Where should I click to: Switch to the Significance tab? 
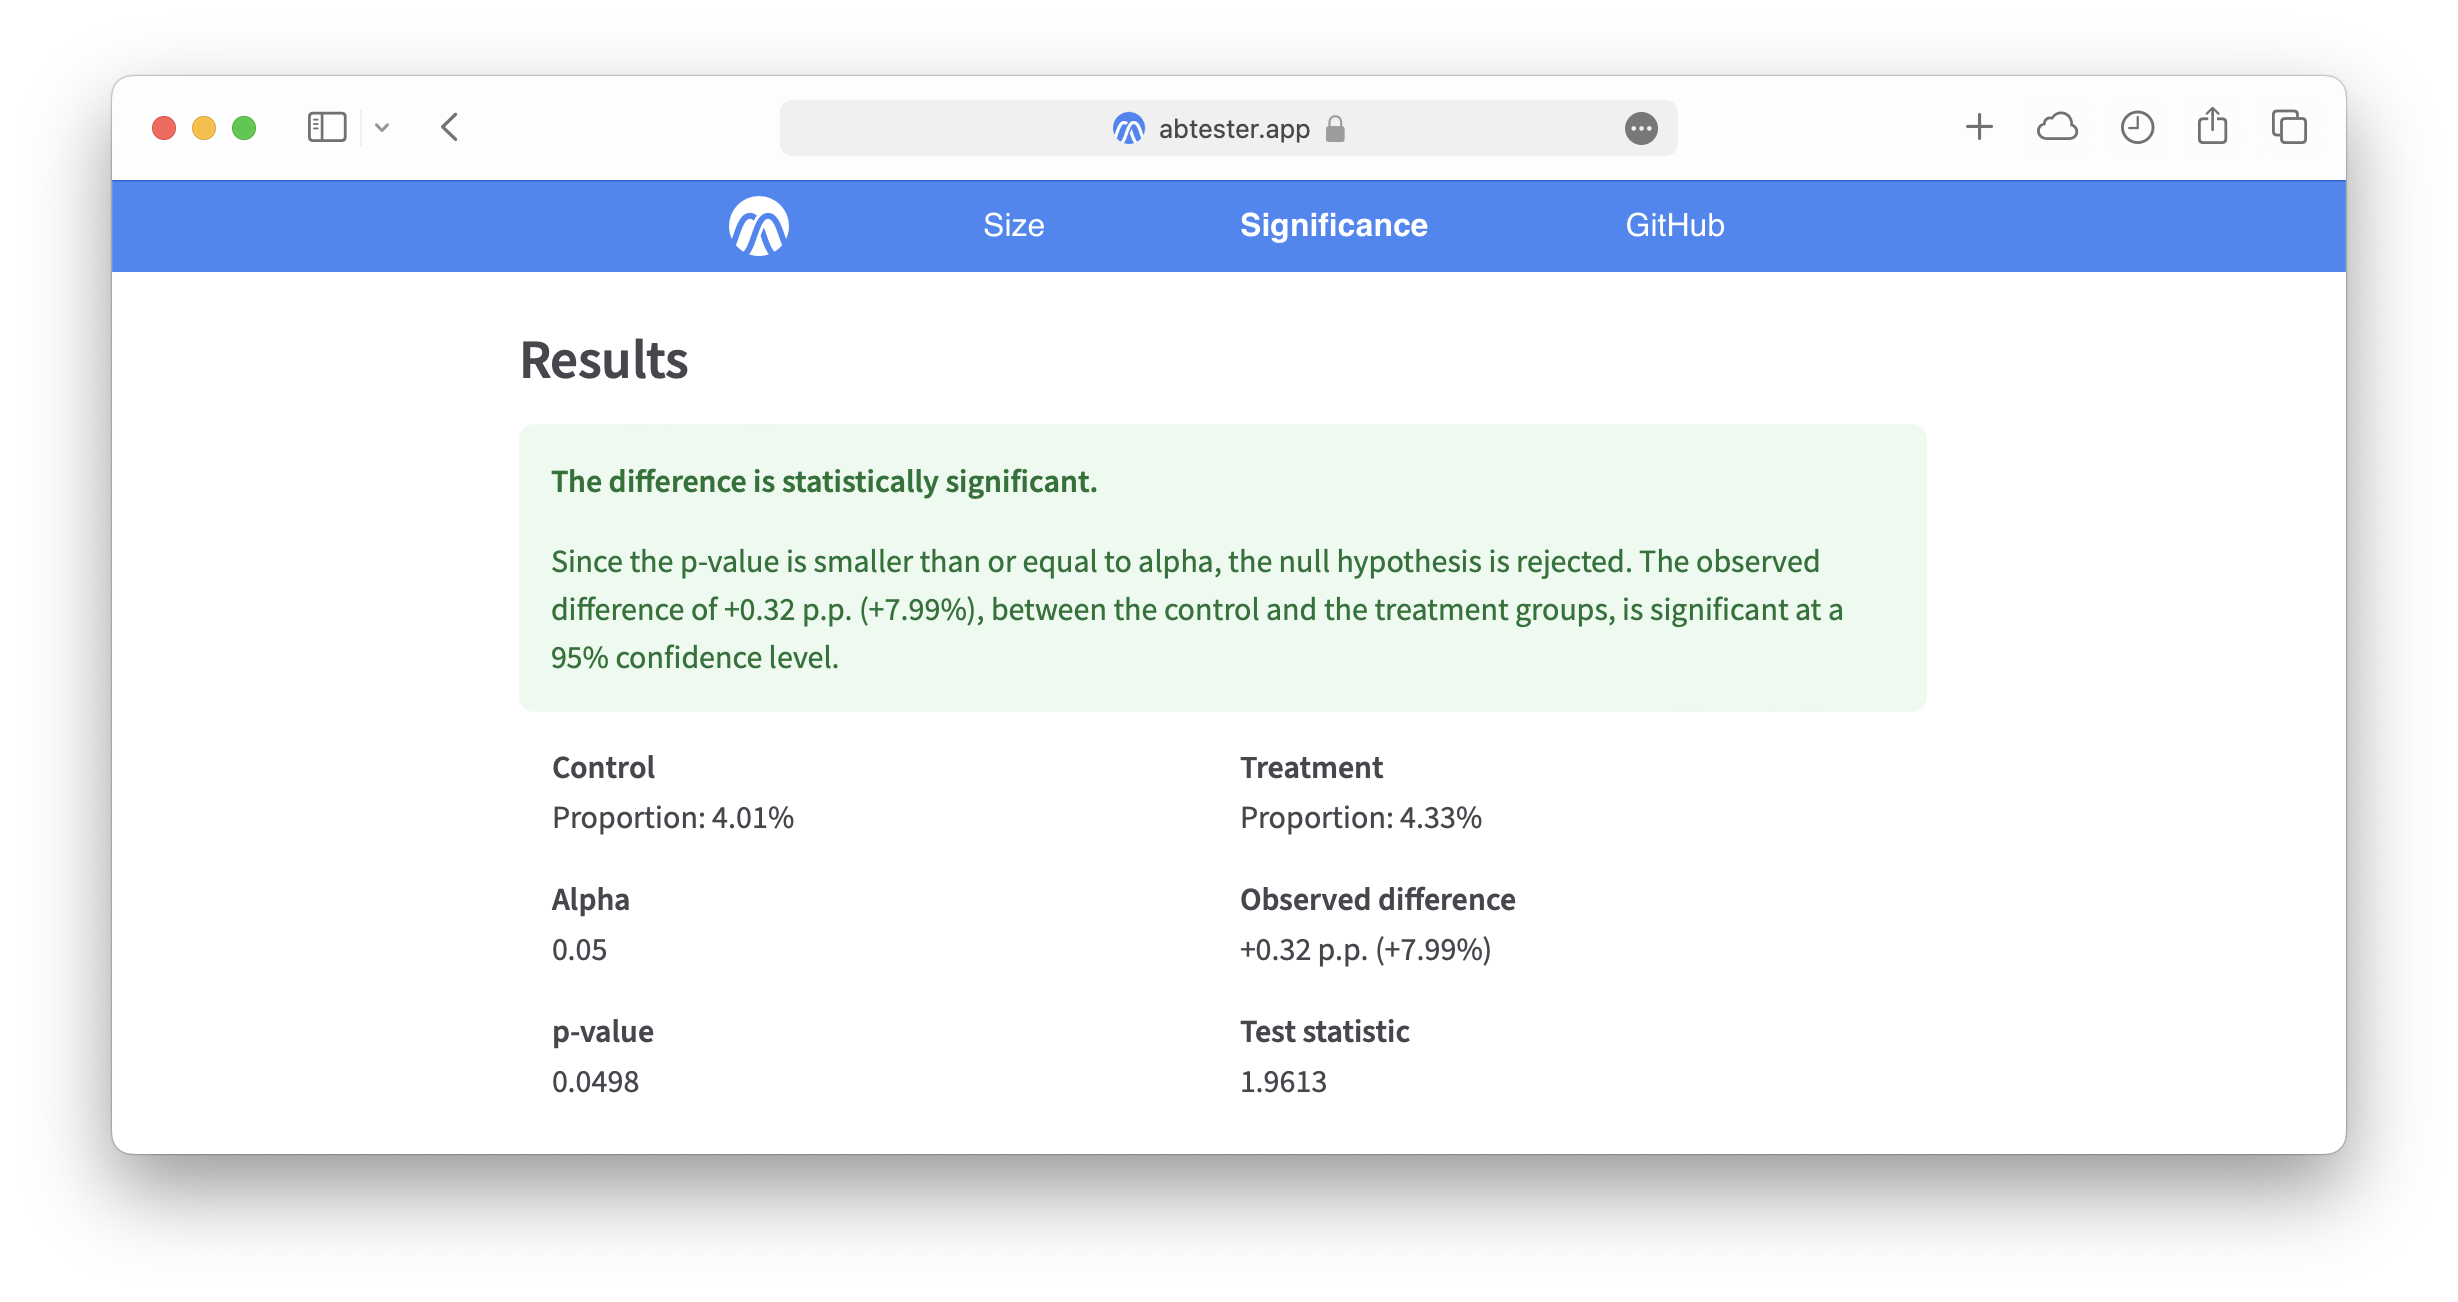coord(1333,226)
